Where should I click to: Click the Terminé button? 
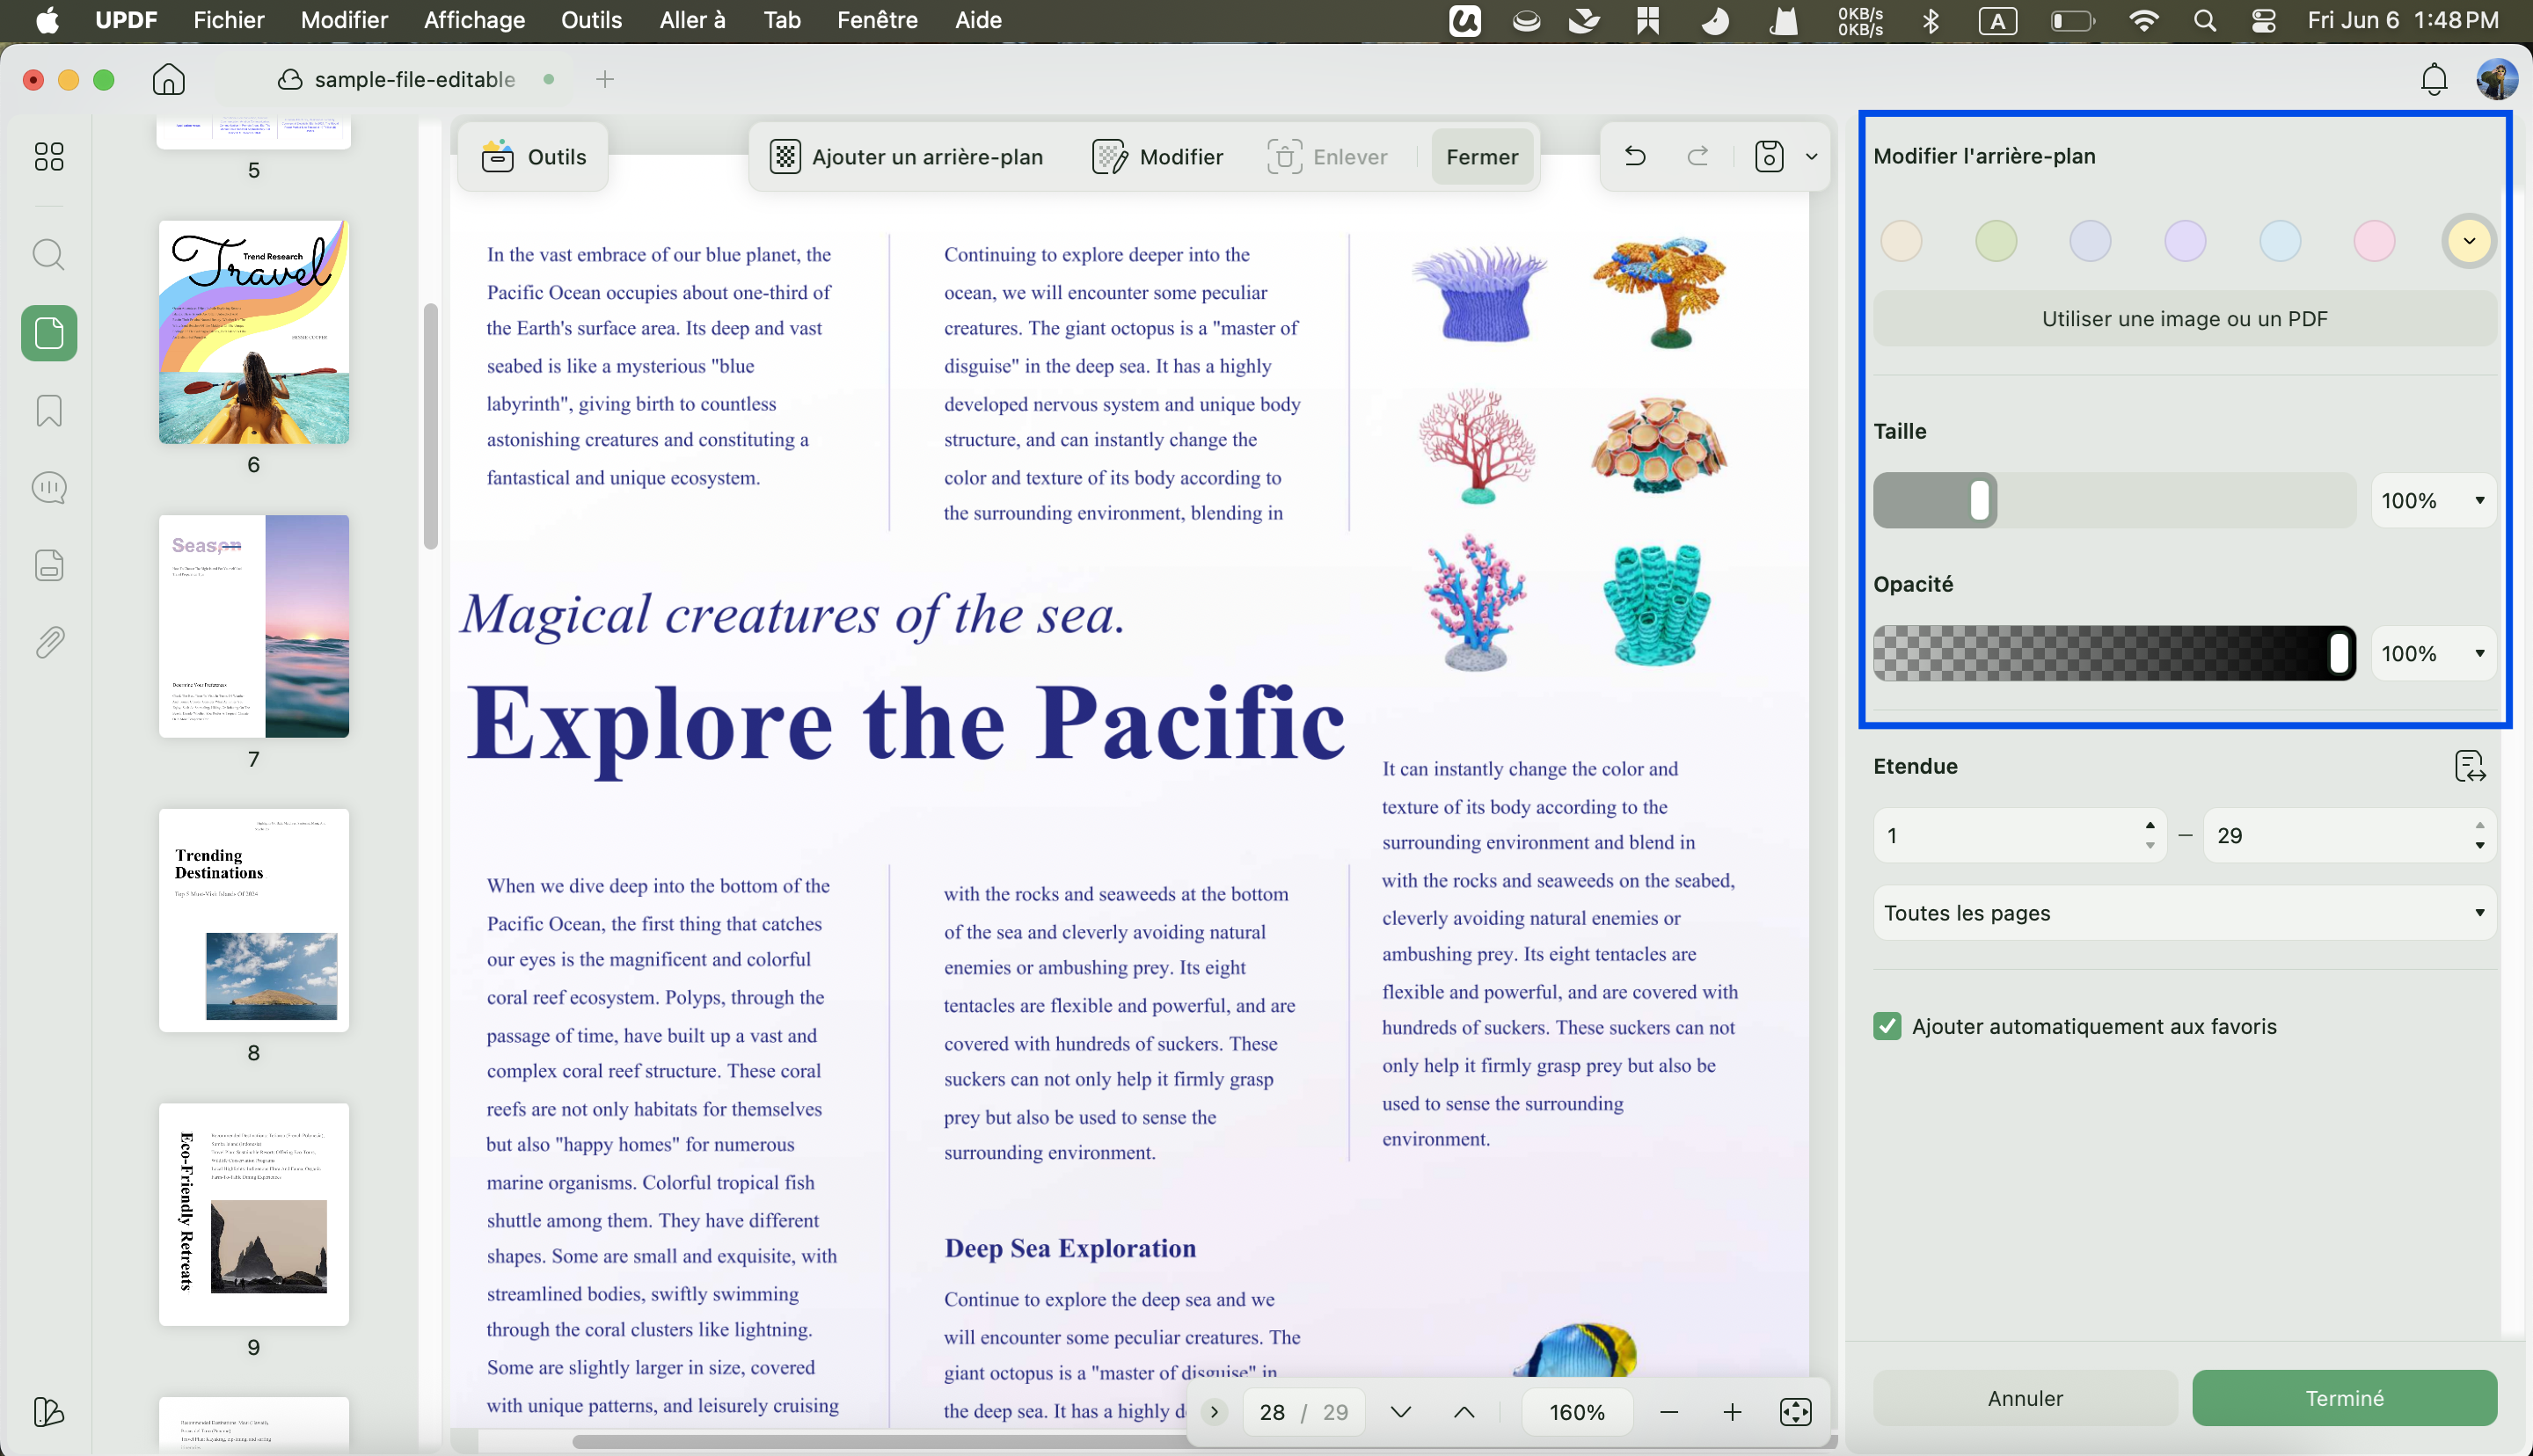[2344, 1398]
